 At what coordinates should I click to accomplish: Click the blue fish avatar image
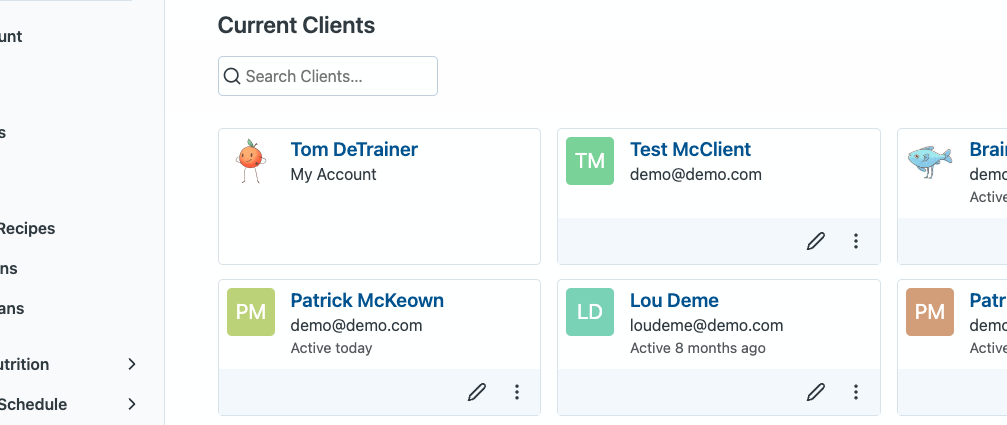[x=929, y=161]
